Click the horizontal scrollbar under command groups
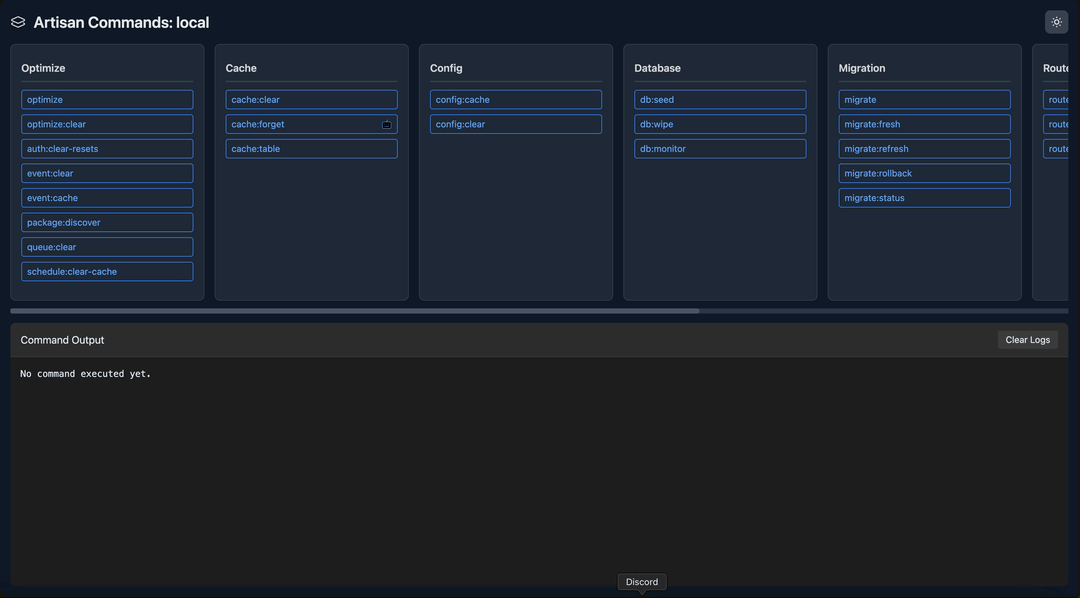Screen dimensions: 1080x598 (355, 311)
